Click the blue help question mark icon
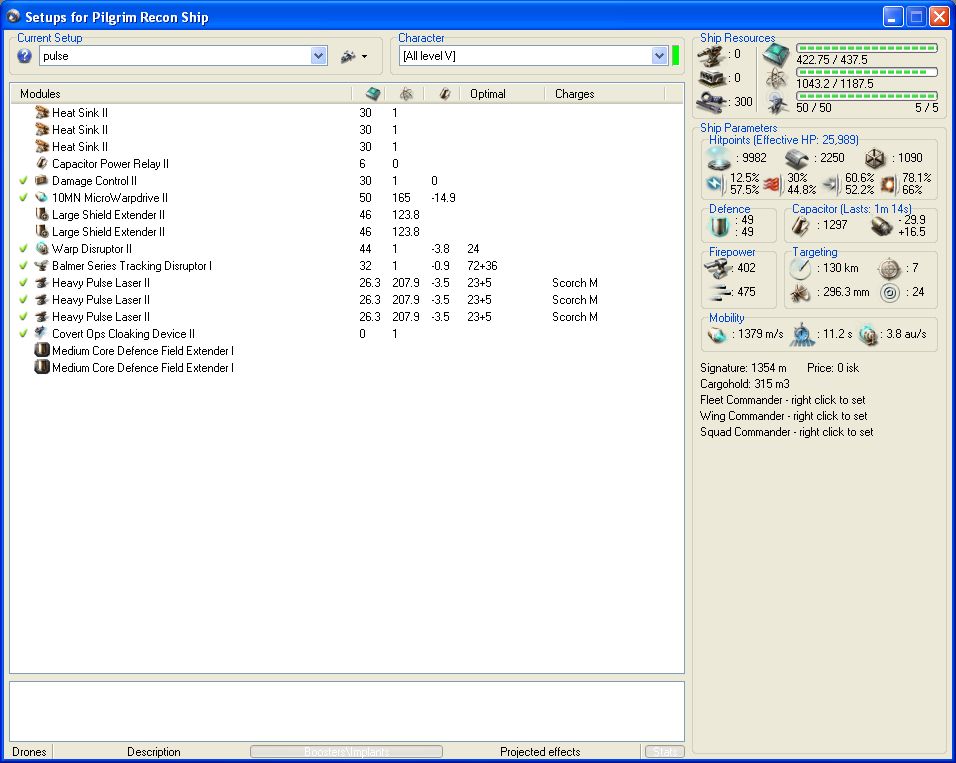The height and width of the screenshot is (763, 956). [24, 56]
